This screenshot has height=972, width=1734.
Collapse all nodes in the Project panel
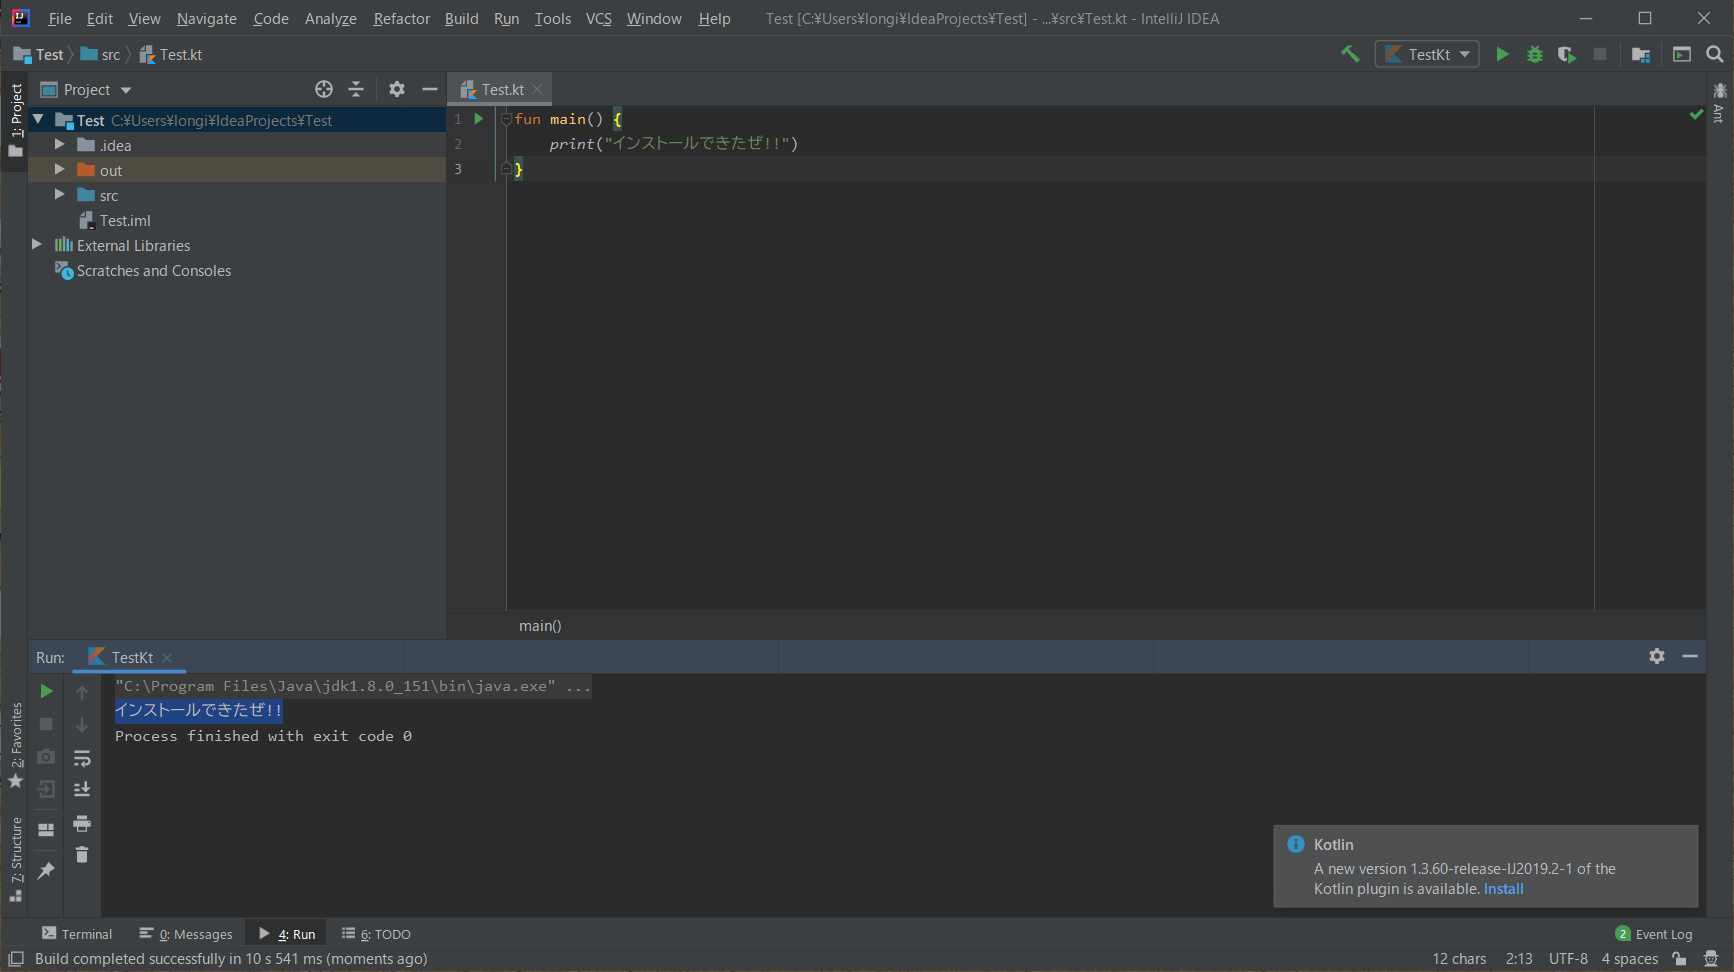[356, 89]
